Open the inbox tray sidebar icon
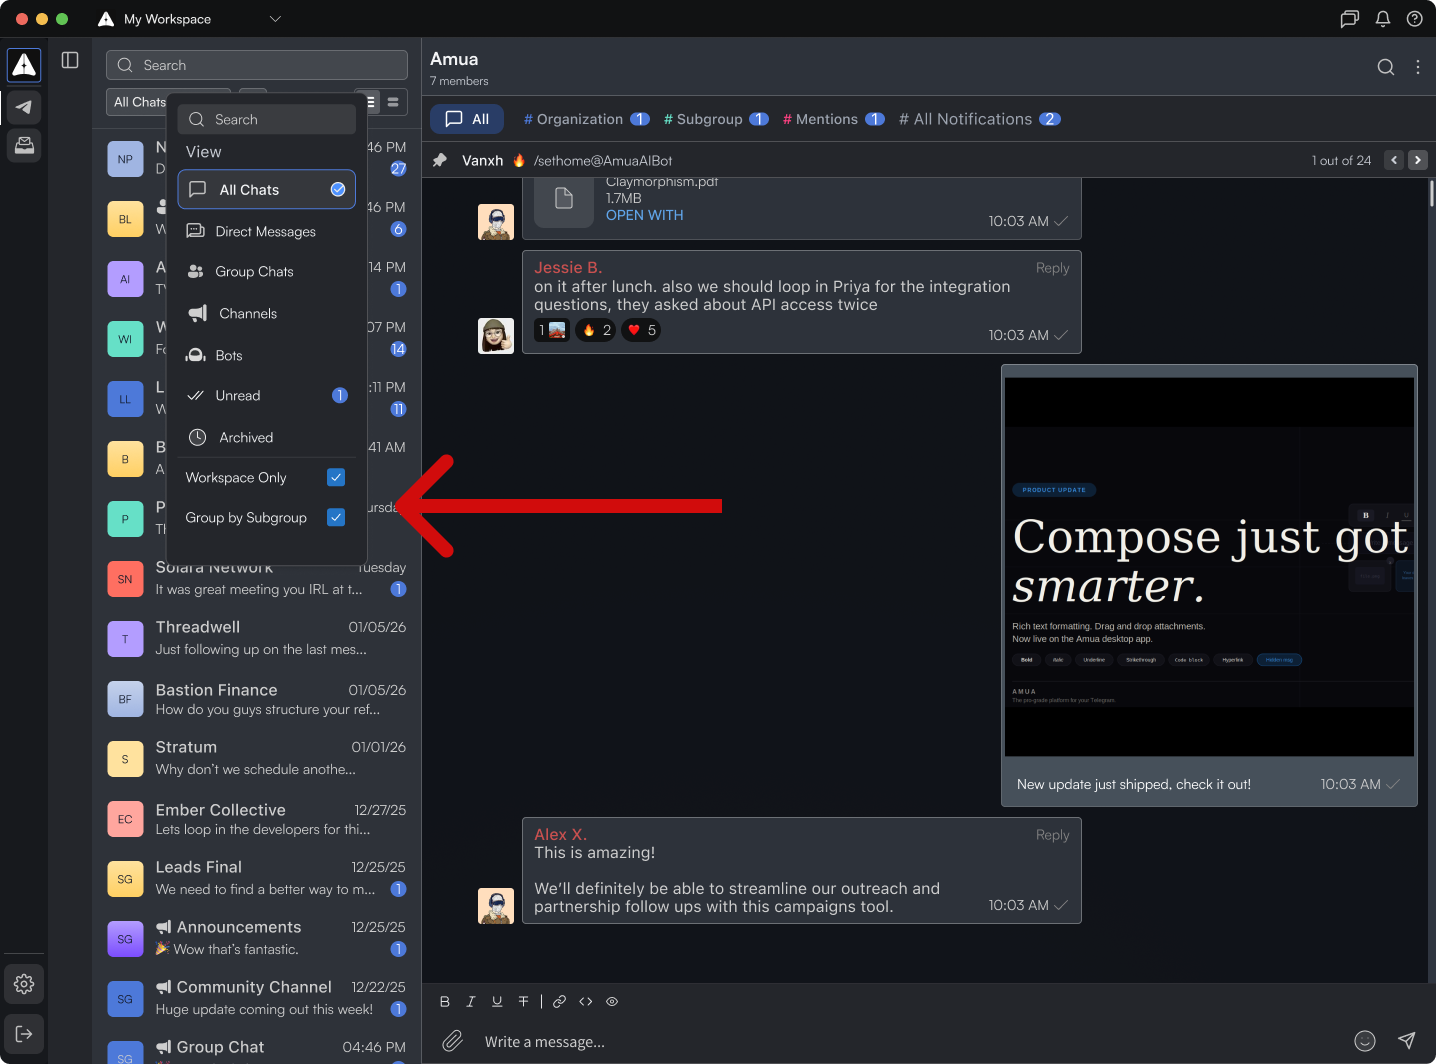Viewport: 1436px width, 1064px height. [x=24, y=146]
